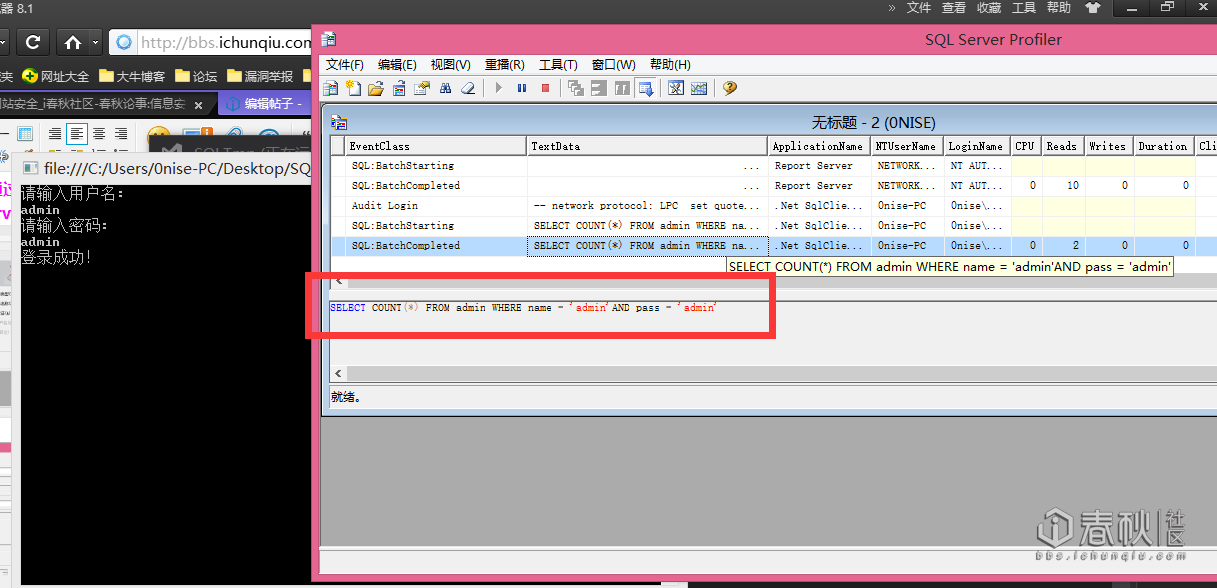Select the Audit Login event row

tap(774, 205)
